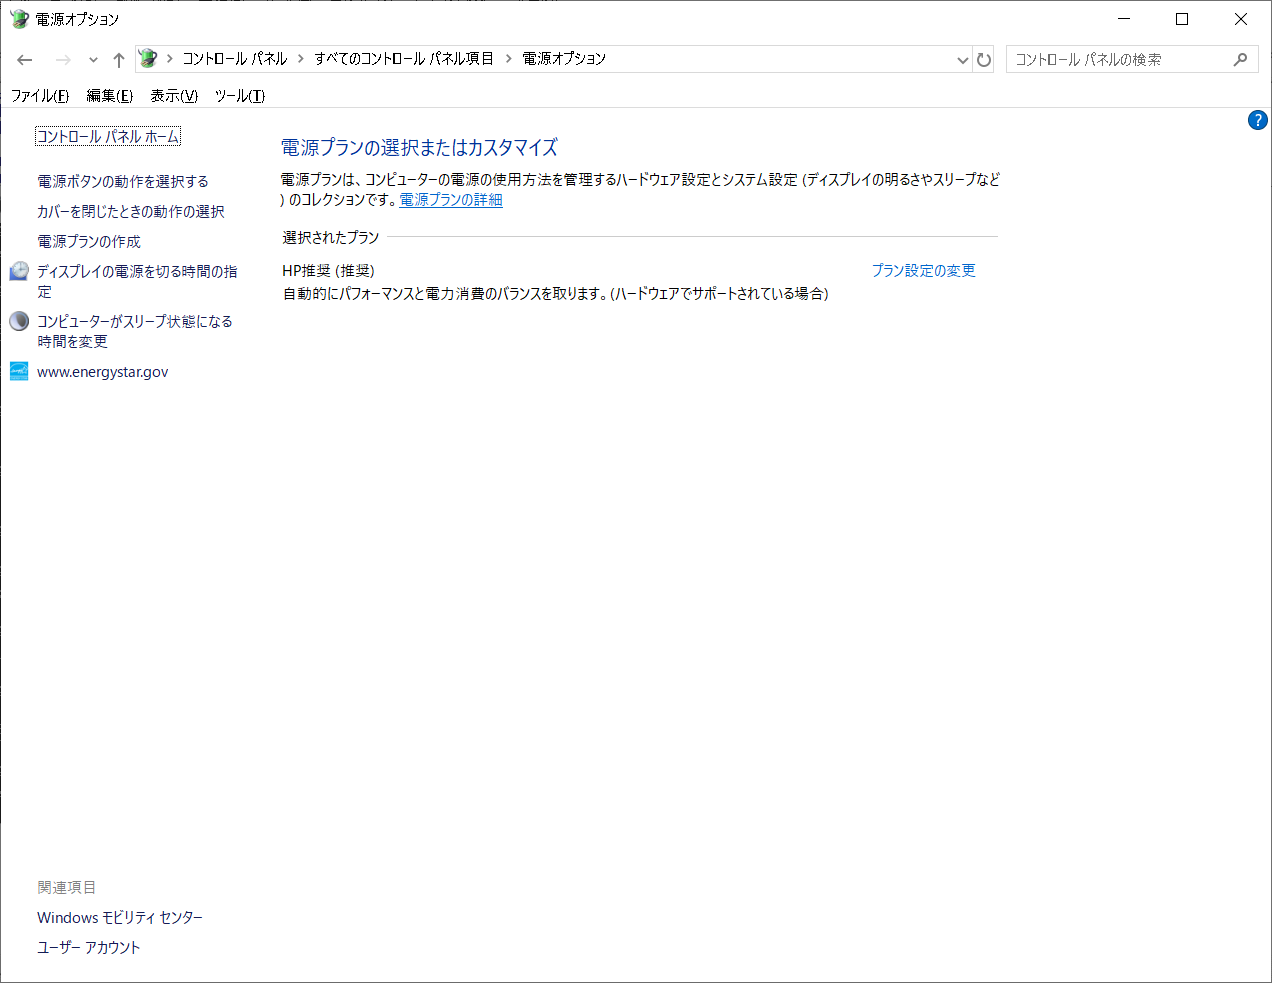Open the 表示 menu
1272x983 pixels.
[x=172, y=96]
